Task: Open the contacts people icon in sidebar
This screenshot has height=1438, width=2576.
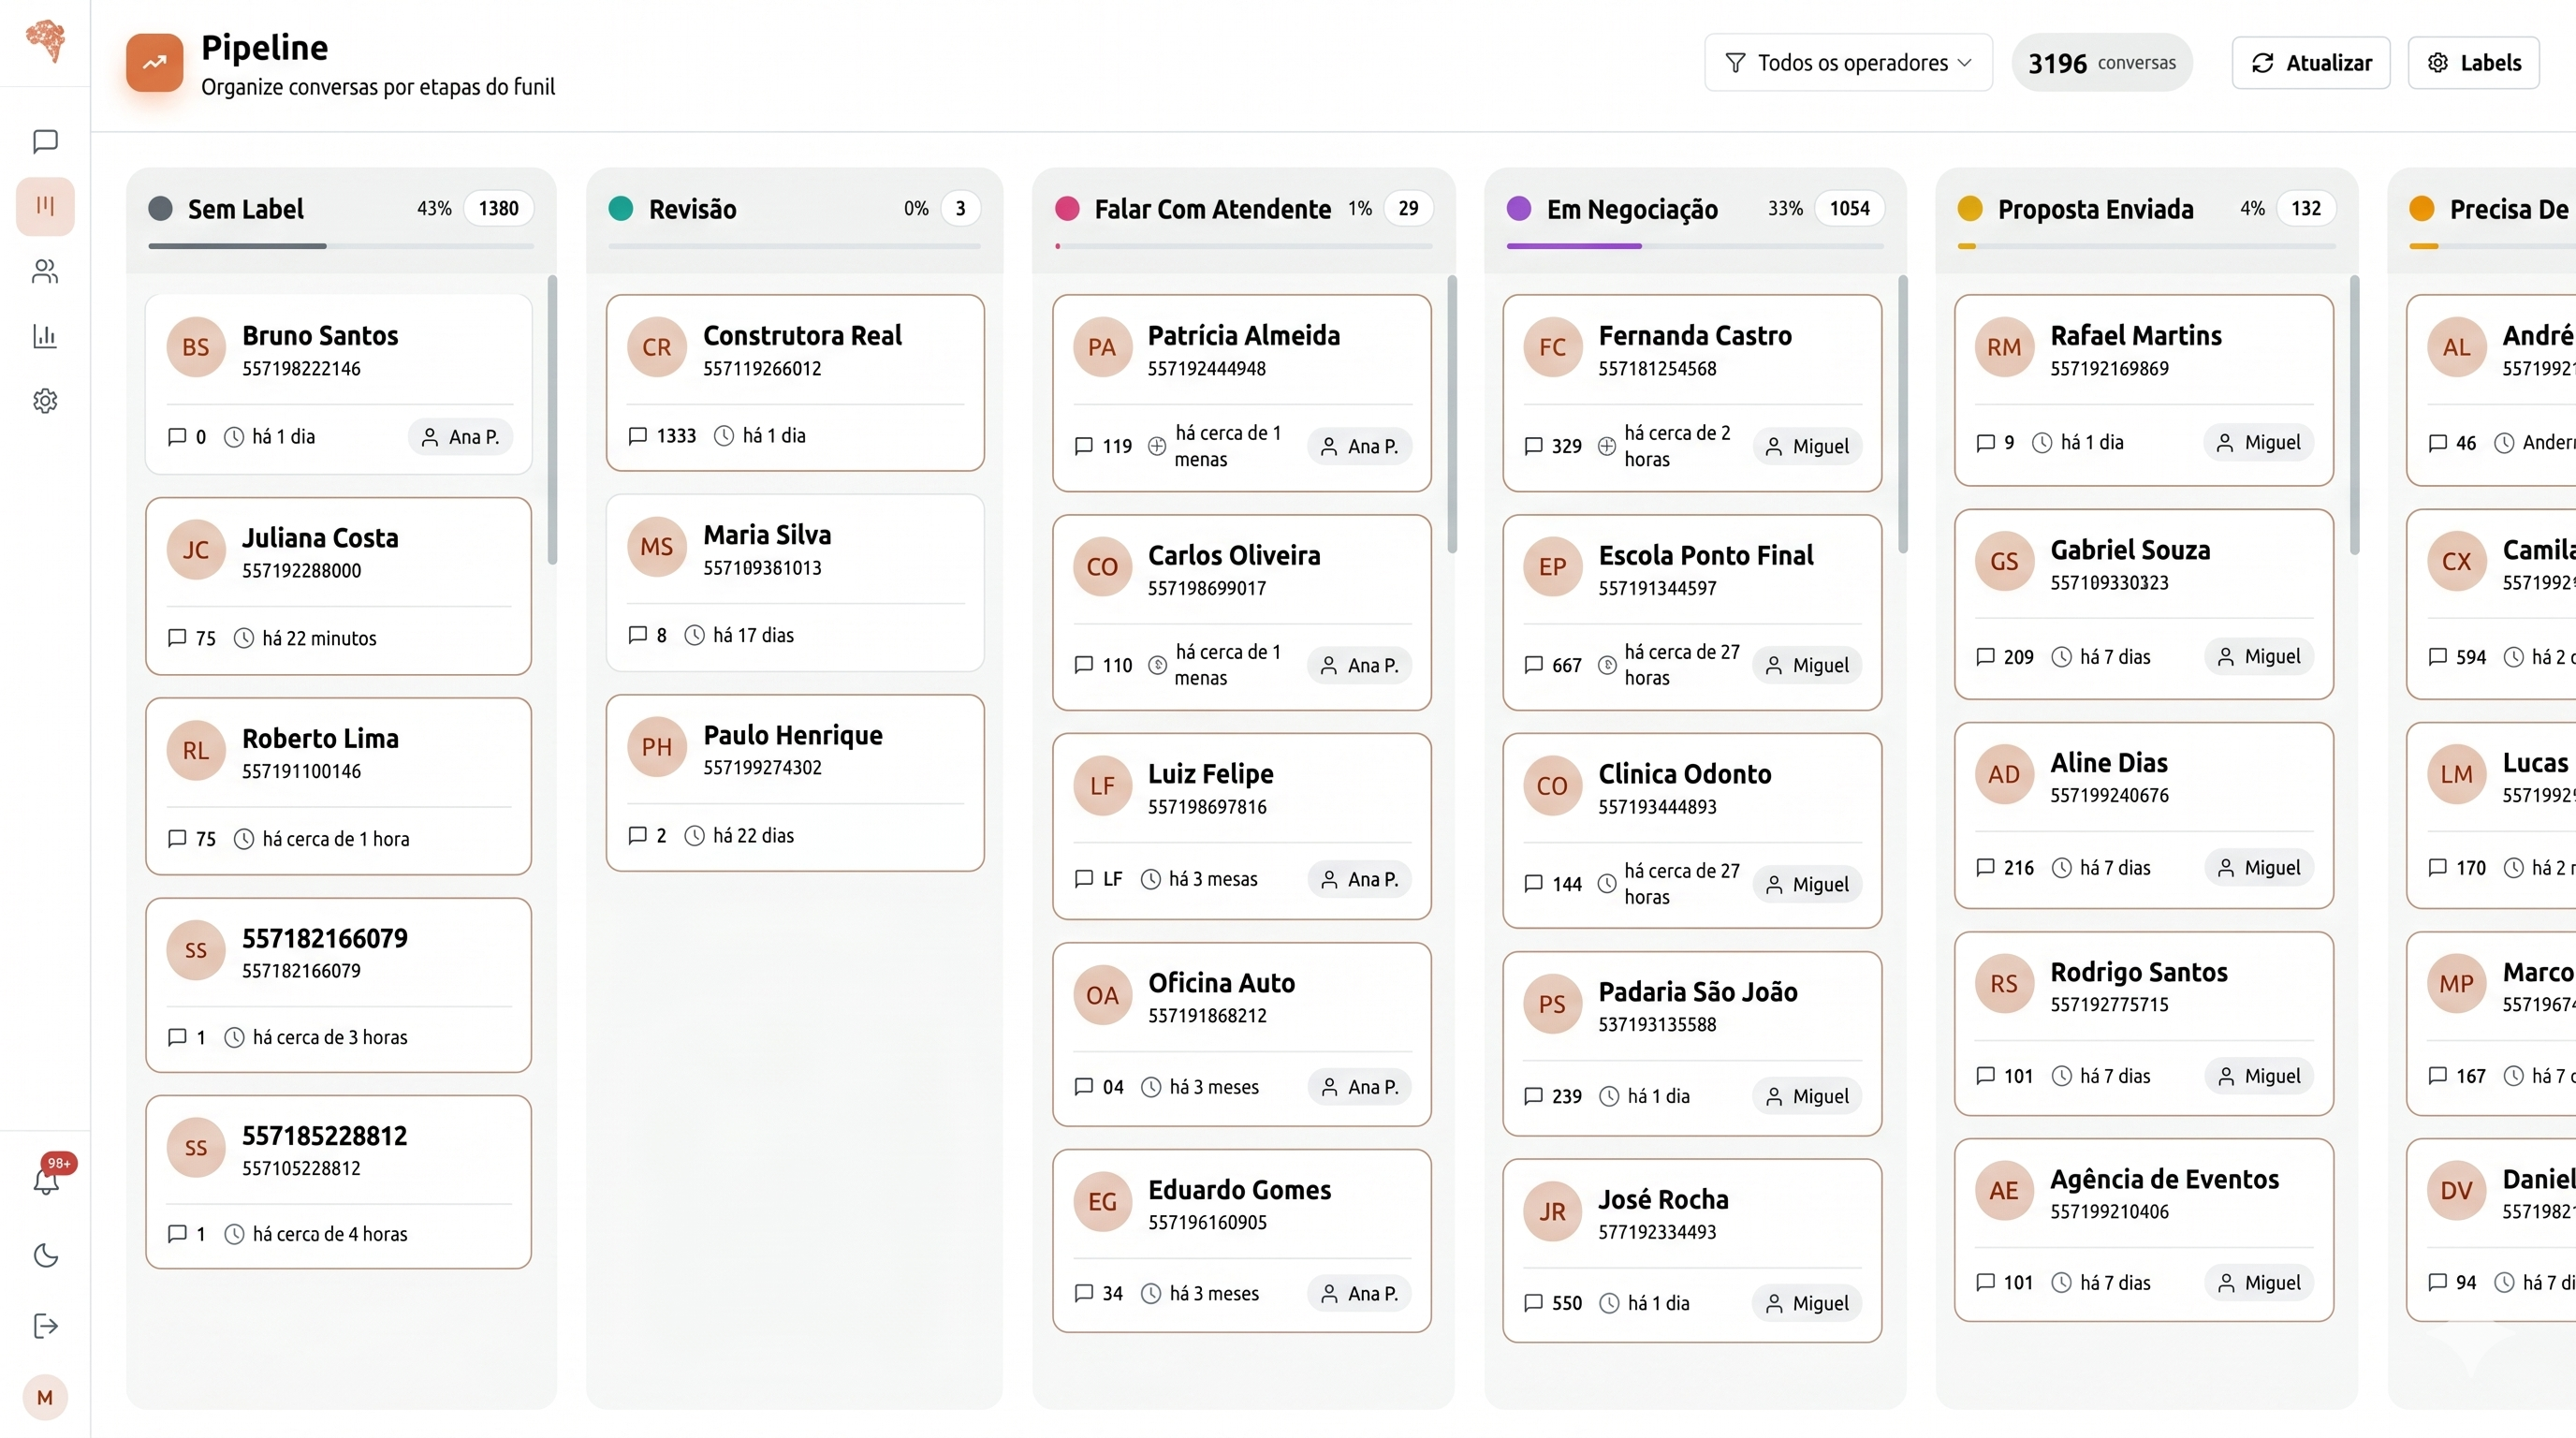Action: [45, 271]
